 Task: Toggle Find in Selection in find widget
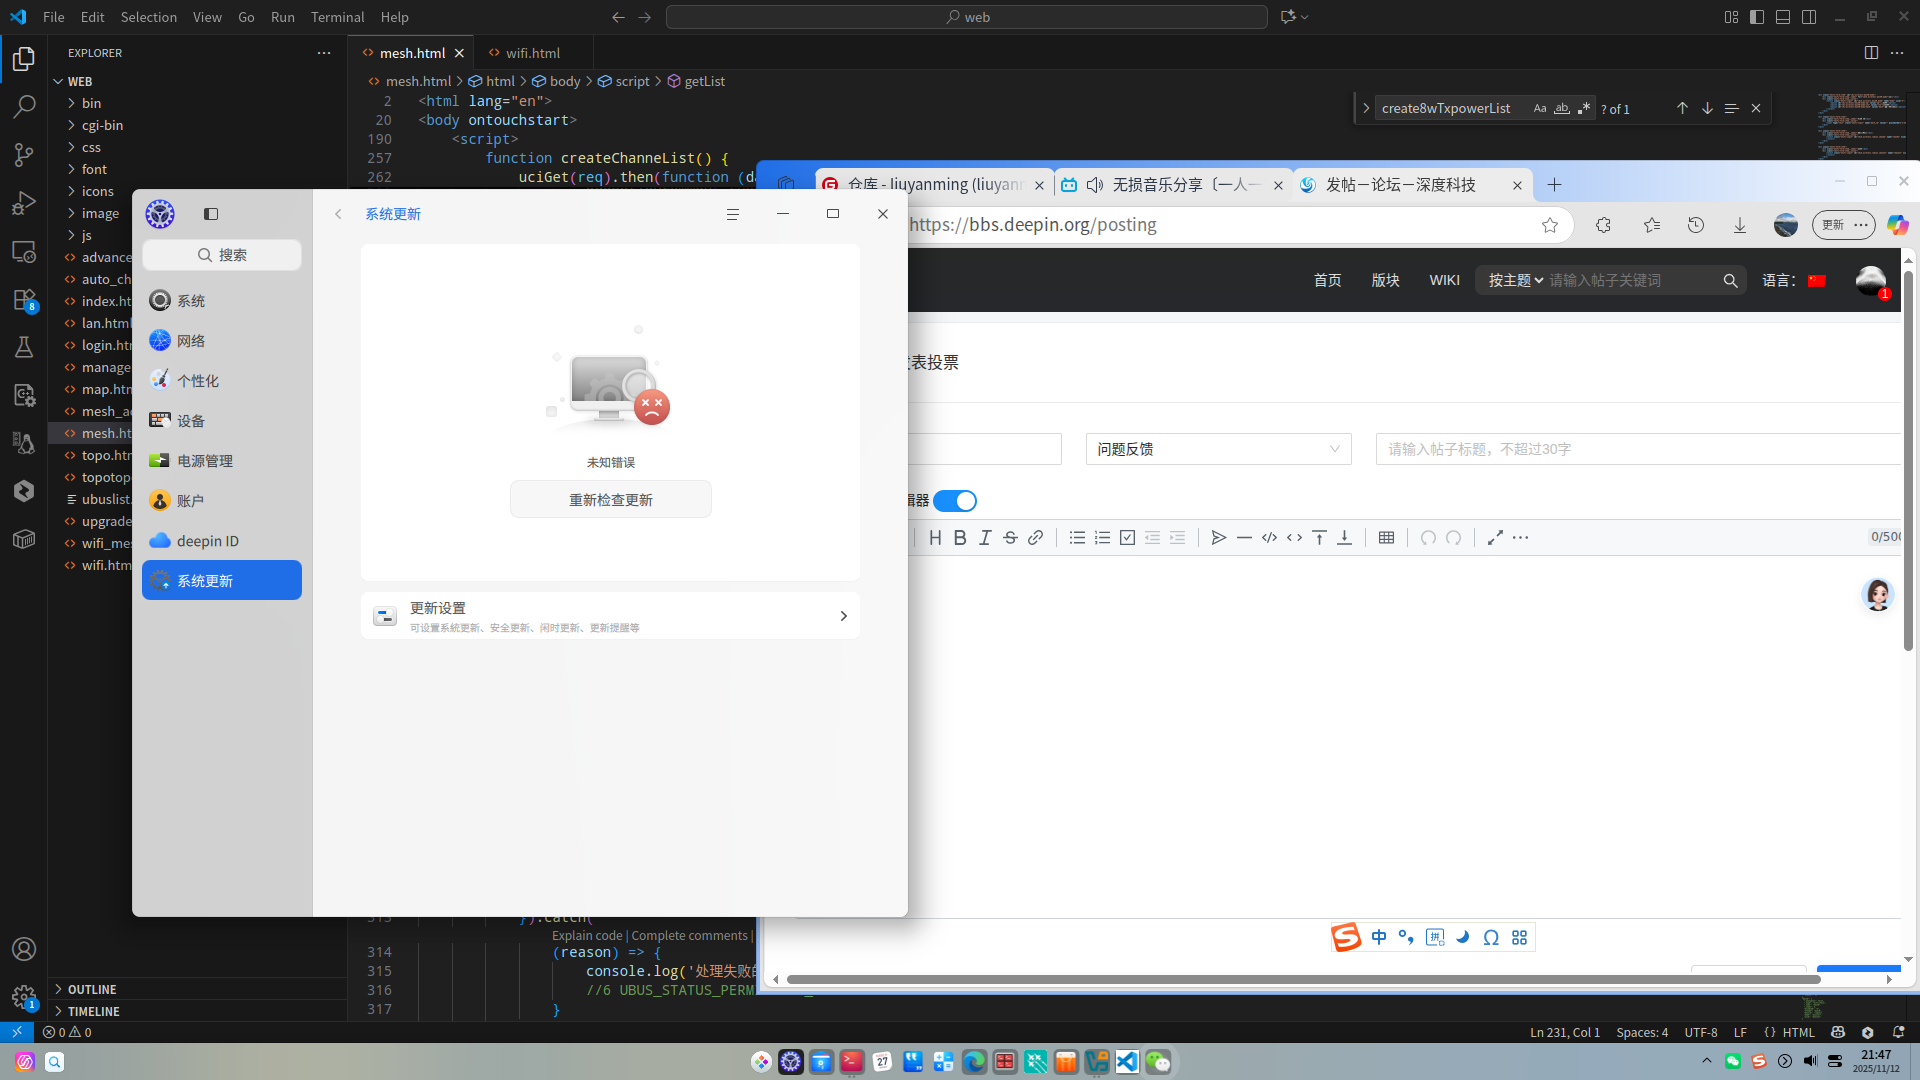pyautogui.click(x=1732, y=108)
